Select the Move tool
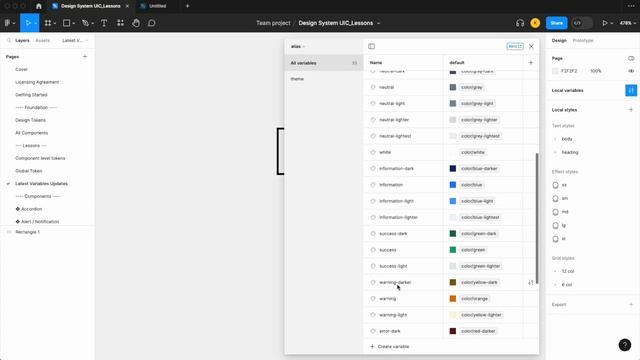The image size is (640, 360). [x=28, y=23]
